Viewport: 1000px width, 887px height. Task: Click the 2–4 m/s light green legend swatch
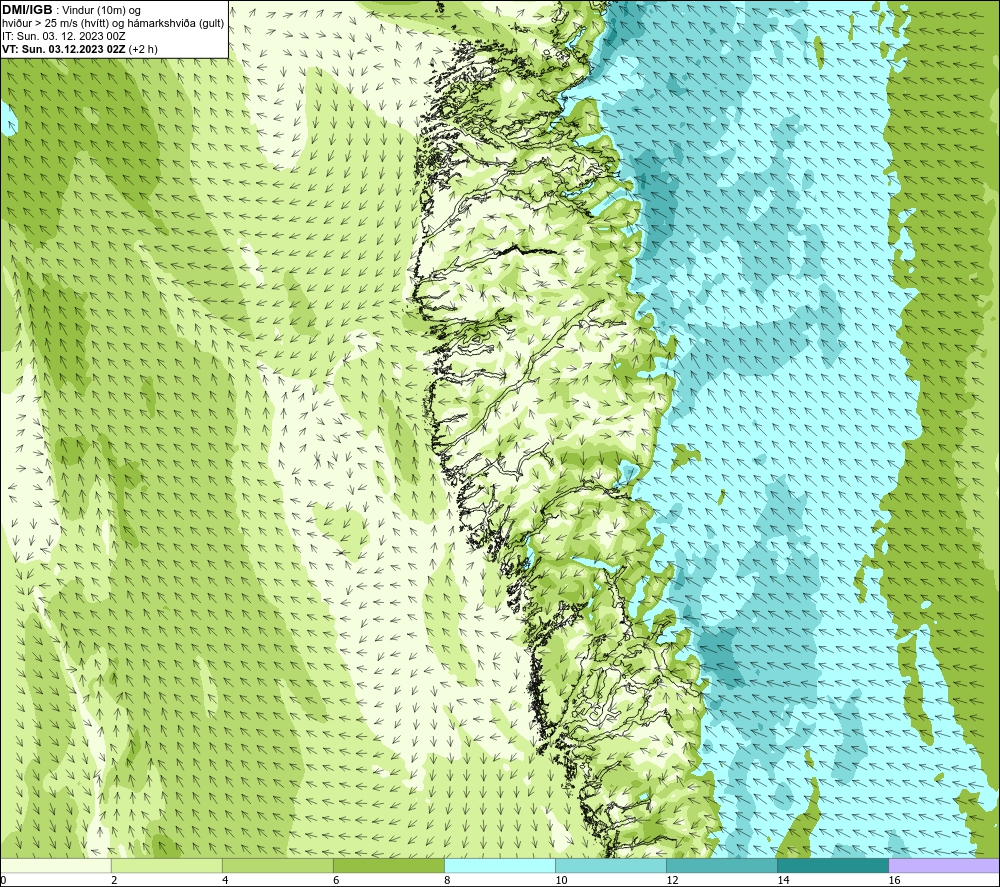click(166, 865)
